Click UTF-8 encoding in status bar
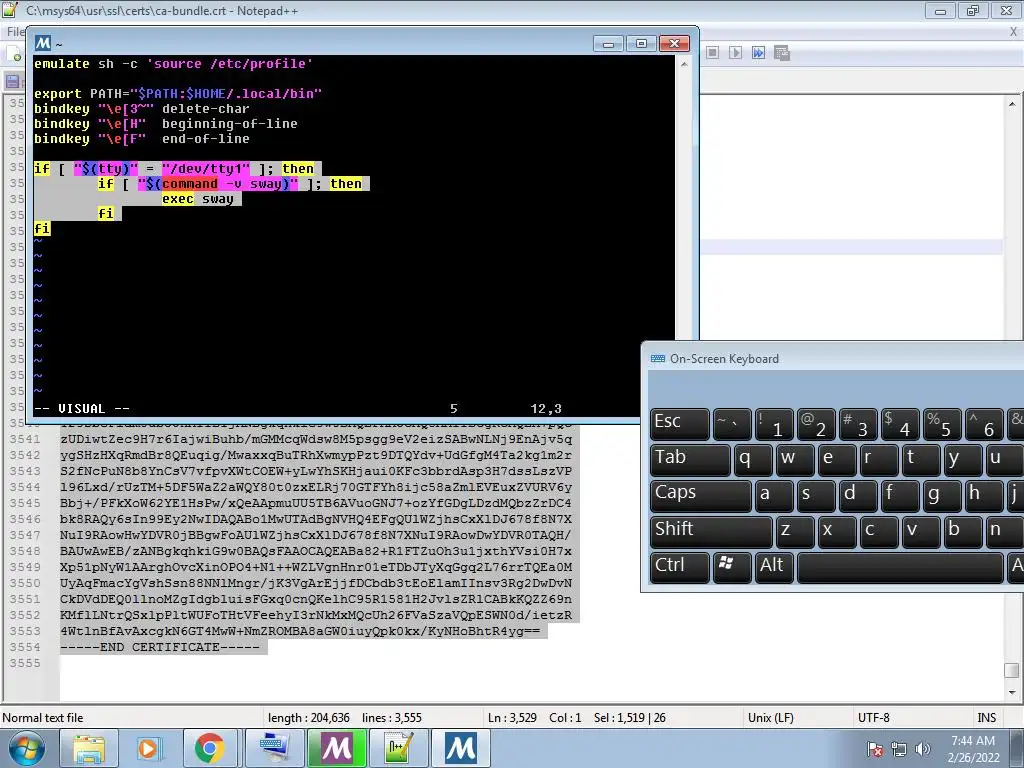1024x768 pixels. coord(874,718)
